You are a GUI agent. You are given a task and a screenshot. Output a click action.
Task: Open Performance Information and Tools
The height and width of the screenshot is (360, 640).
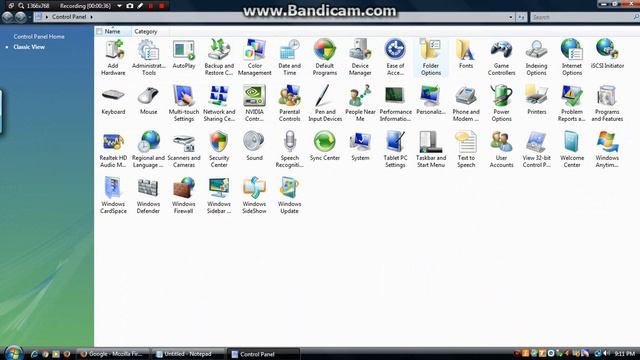click(x=395, y=104)
